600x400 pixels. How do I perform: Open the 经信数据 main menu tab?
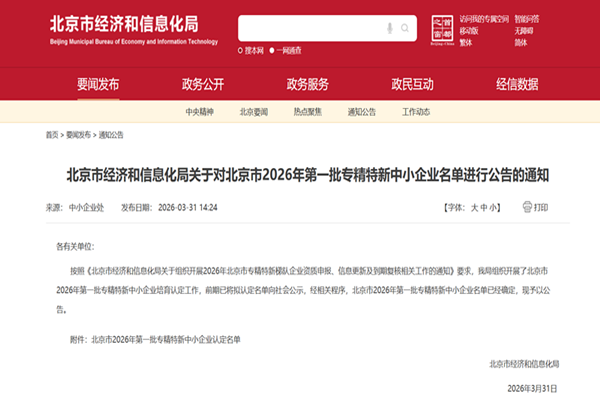517,84
